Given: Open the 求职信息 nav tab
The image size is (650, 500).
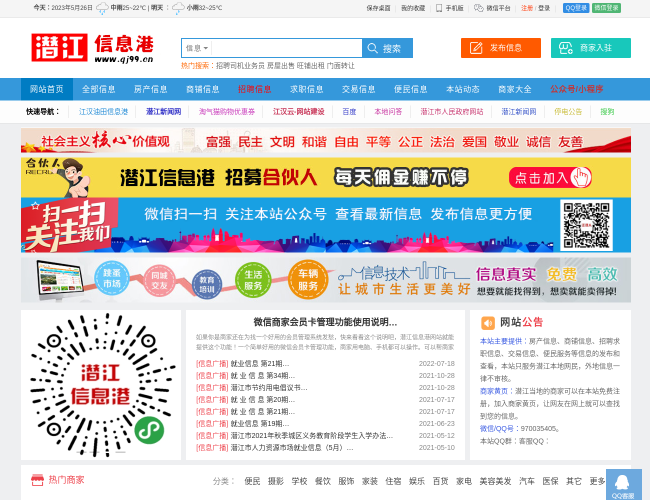Looking at the screenshot, I should 307,89.
